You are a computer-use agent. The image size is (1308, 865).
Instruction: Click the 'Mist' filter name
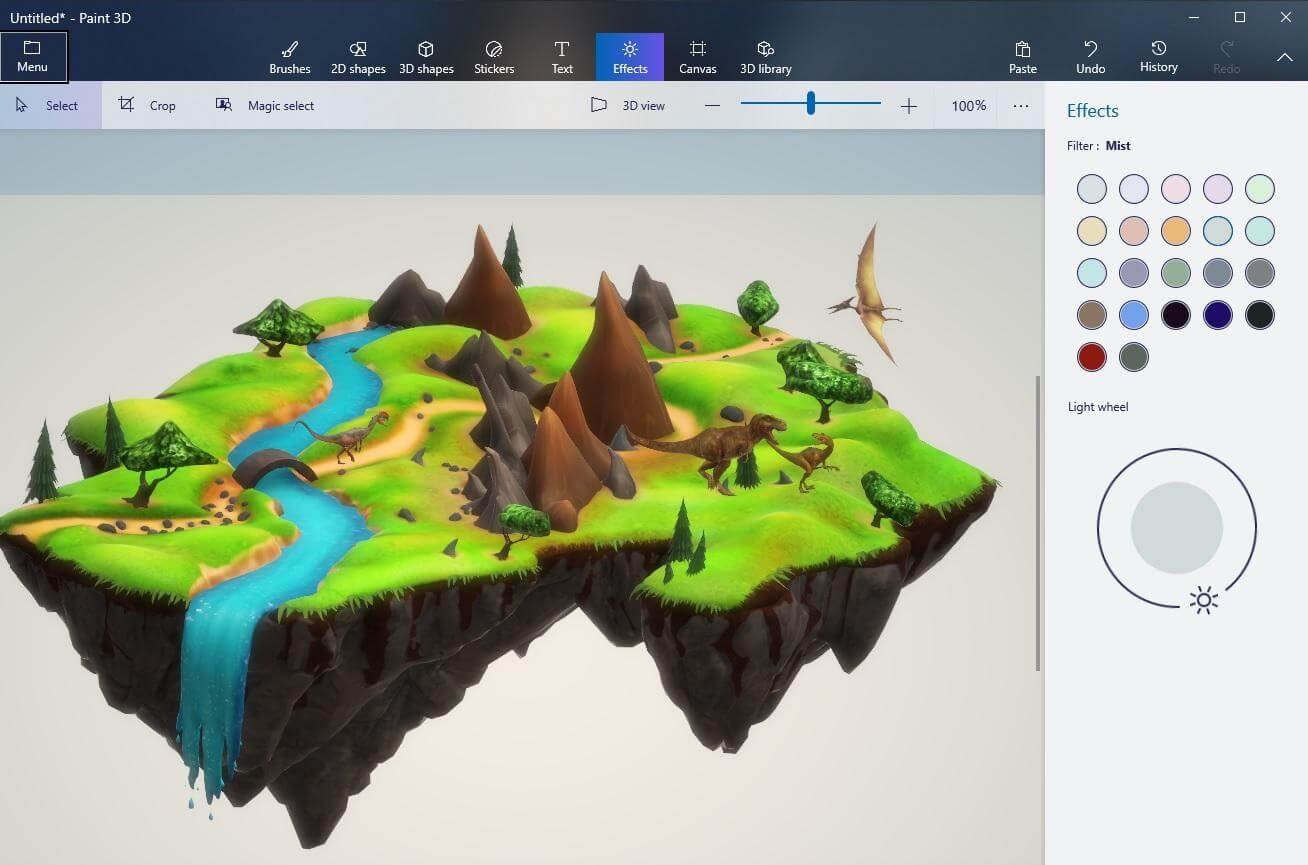click(1118, 146)
